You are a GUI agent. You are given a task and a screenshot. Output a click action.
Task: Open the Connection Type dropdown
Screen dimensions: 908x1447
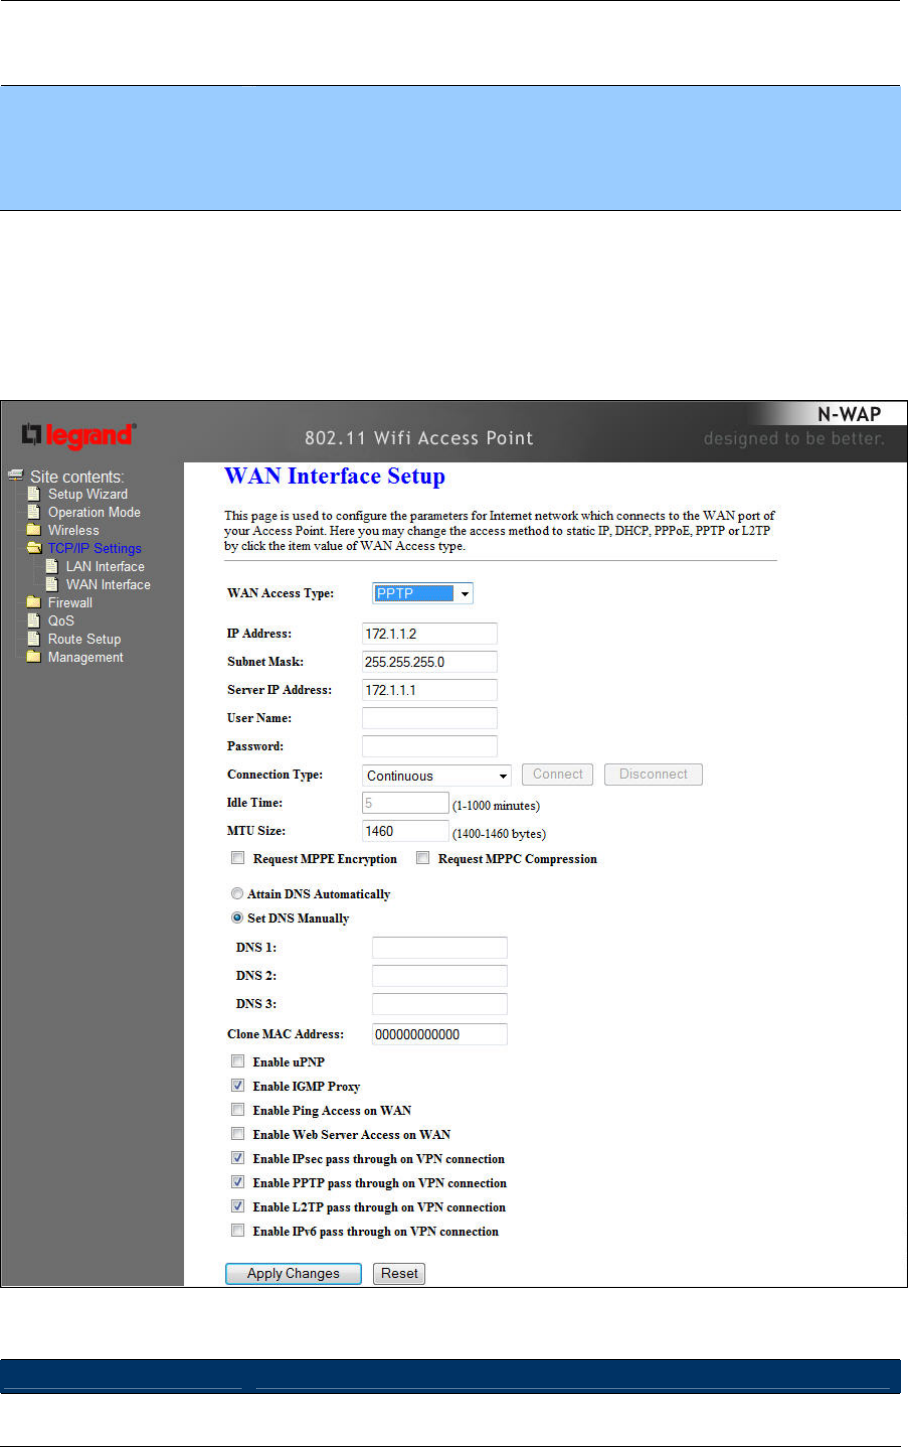pos(437,775)
